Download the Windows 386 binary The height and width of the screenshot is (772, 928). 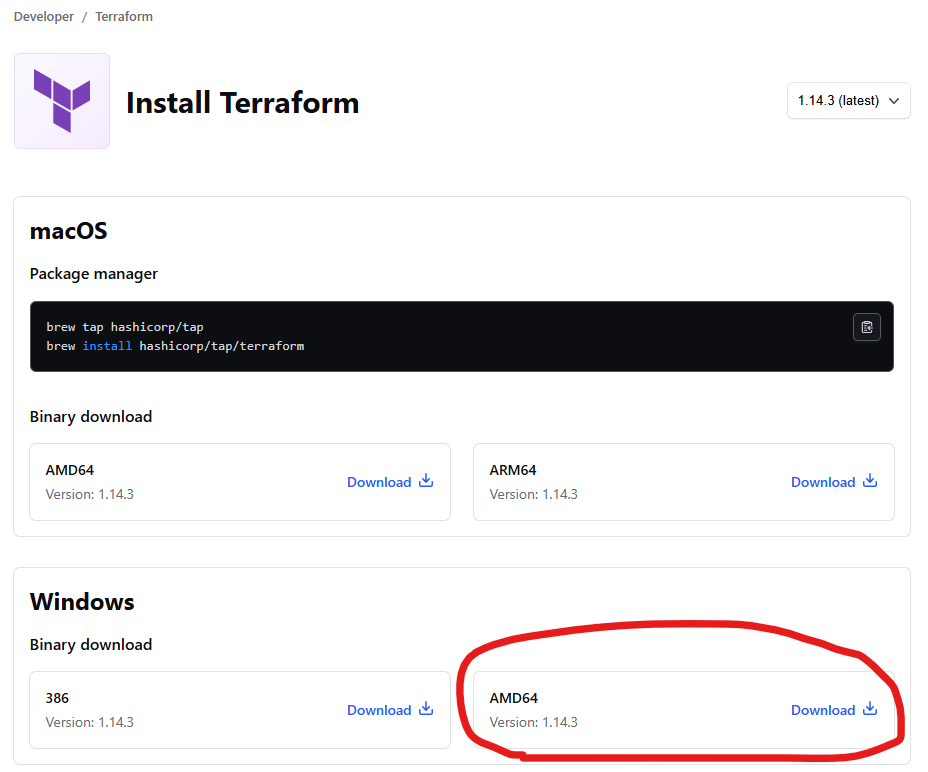pyautogui.click(x=389, y=710)
